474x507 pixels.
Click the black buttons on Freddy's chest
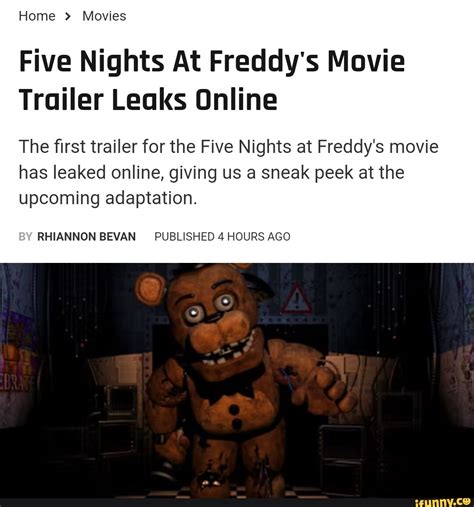click(x=235, y=416)
